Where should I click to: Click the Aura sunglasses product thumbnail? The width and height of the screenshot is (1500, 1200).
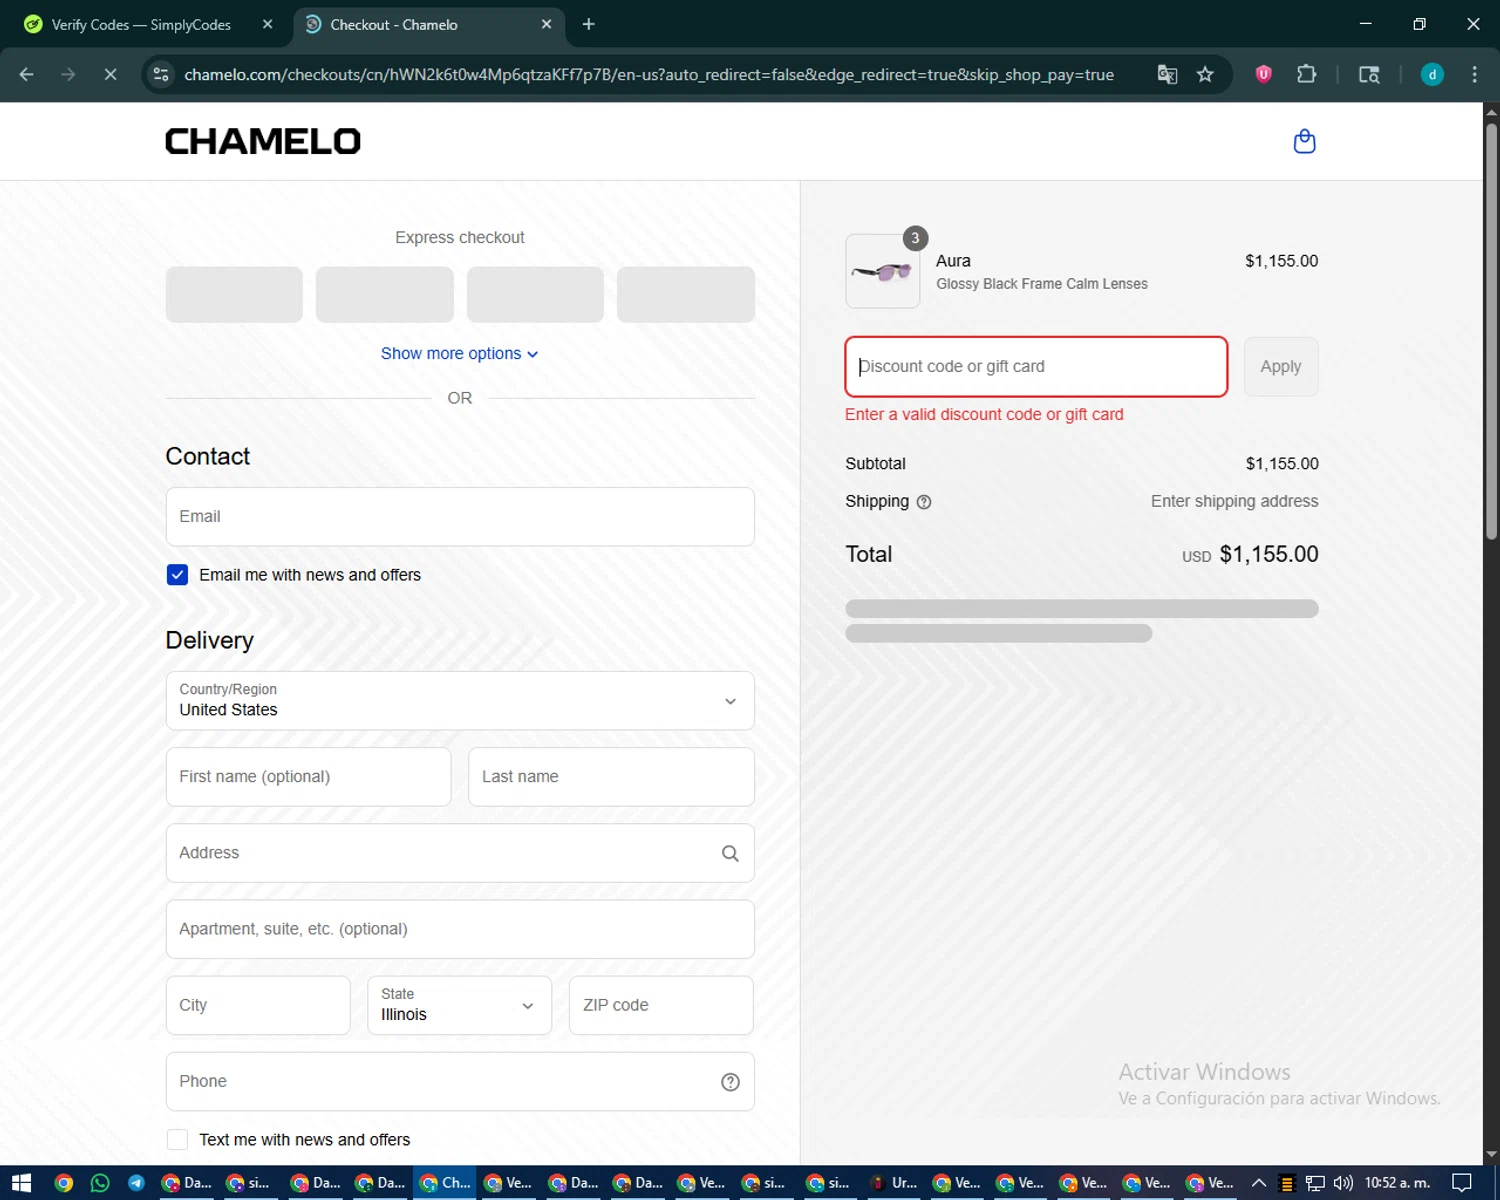click(x=883, y=271)
